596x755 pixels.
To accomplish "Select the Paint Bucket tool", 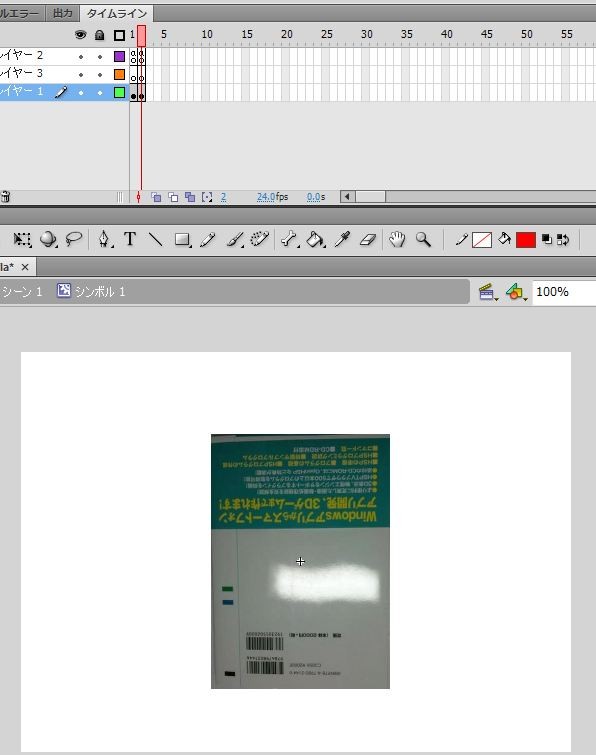I will [x=315, y=239].
